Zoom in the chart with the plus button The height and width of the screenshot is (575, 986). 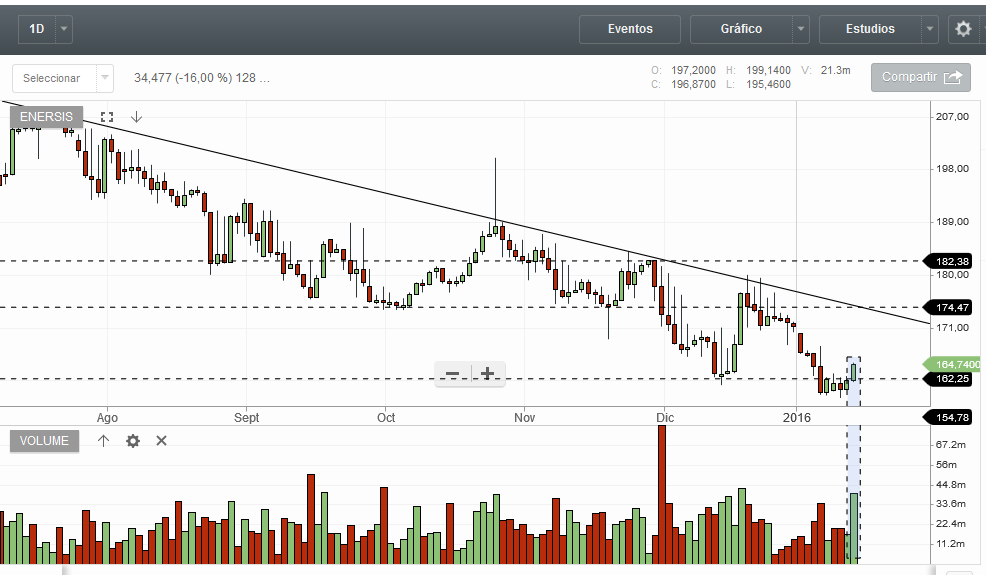tap(487, 374)
